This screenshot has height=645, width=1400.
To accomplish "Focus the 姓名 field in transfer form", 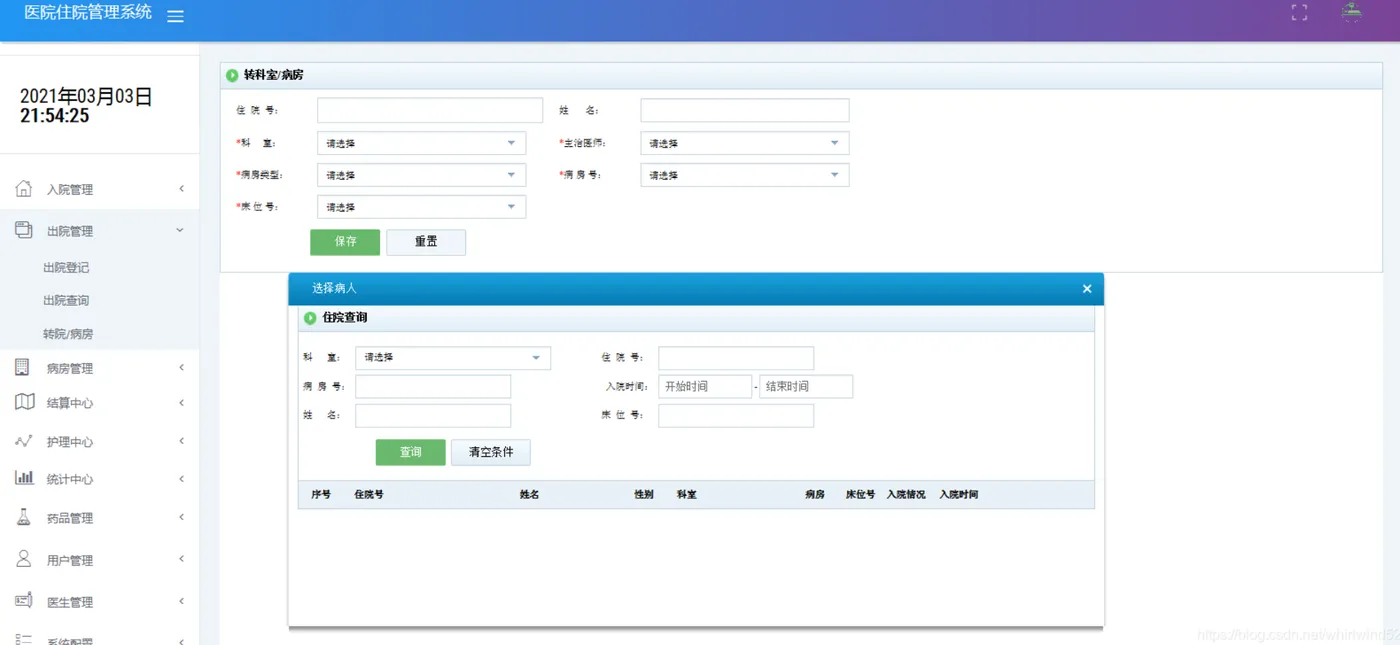I will click(x=745, y=110).
